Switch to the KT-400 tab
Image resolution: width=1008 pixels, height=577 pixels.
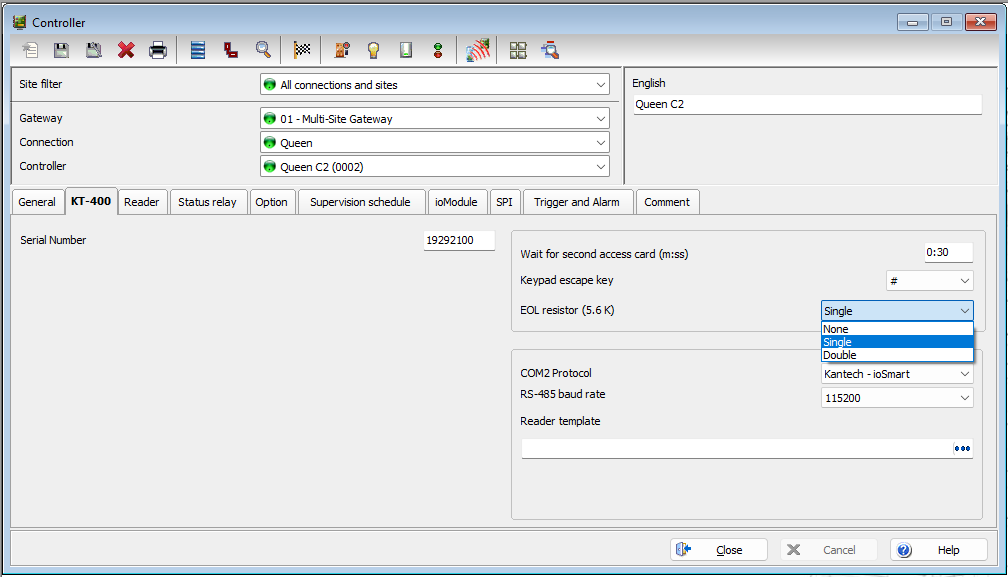(91, 201)
